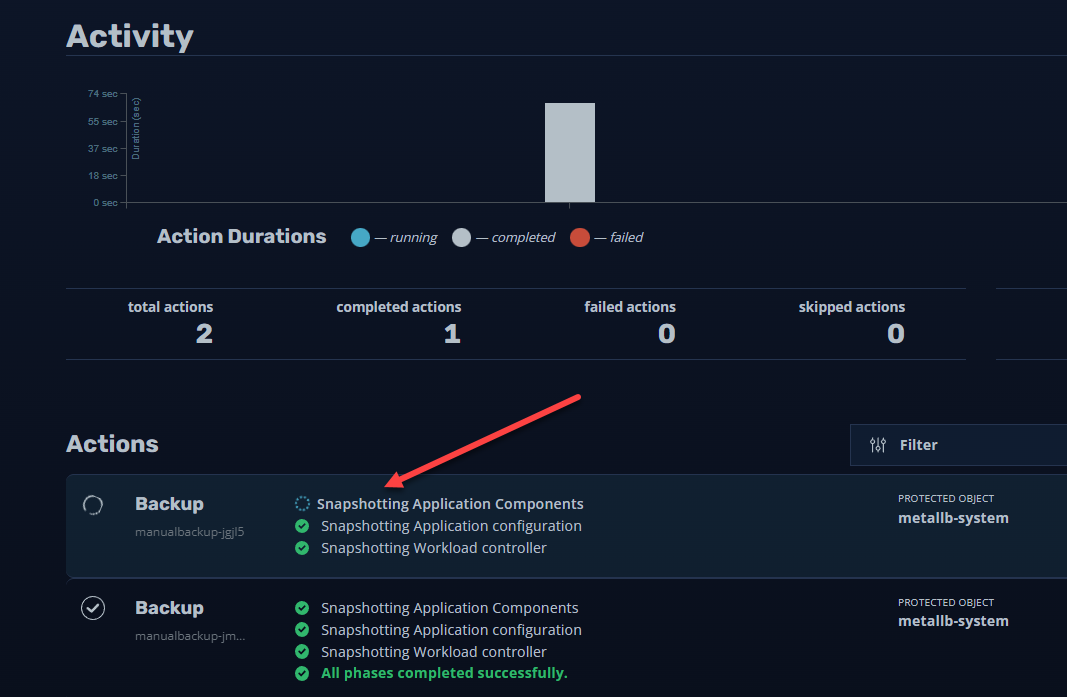Click the green check for completed backup's Application Components
This screenshot has height=697, width=1067.
coord(302,608)
